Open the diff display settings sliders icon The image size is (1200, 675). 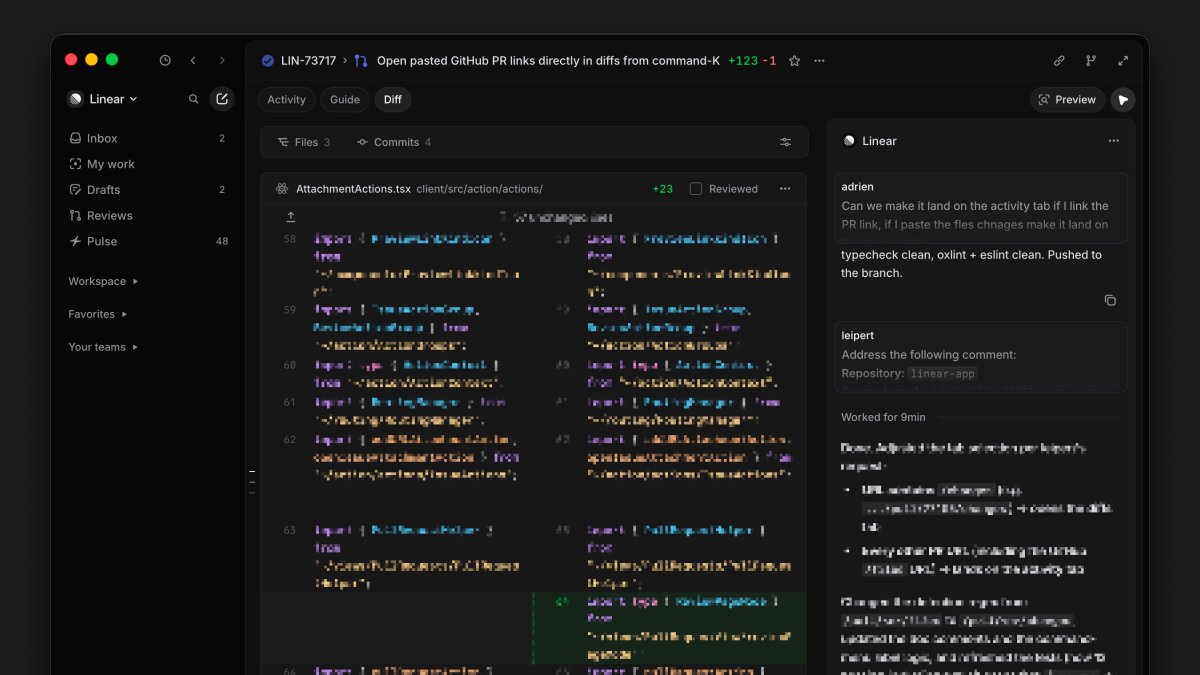pos(786,142)
